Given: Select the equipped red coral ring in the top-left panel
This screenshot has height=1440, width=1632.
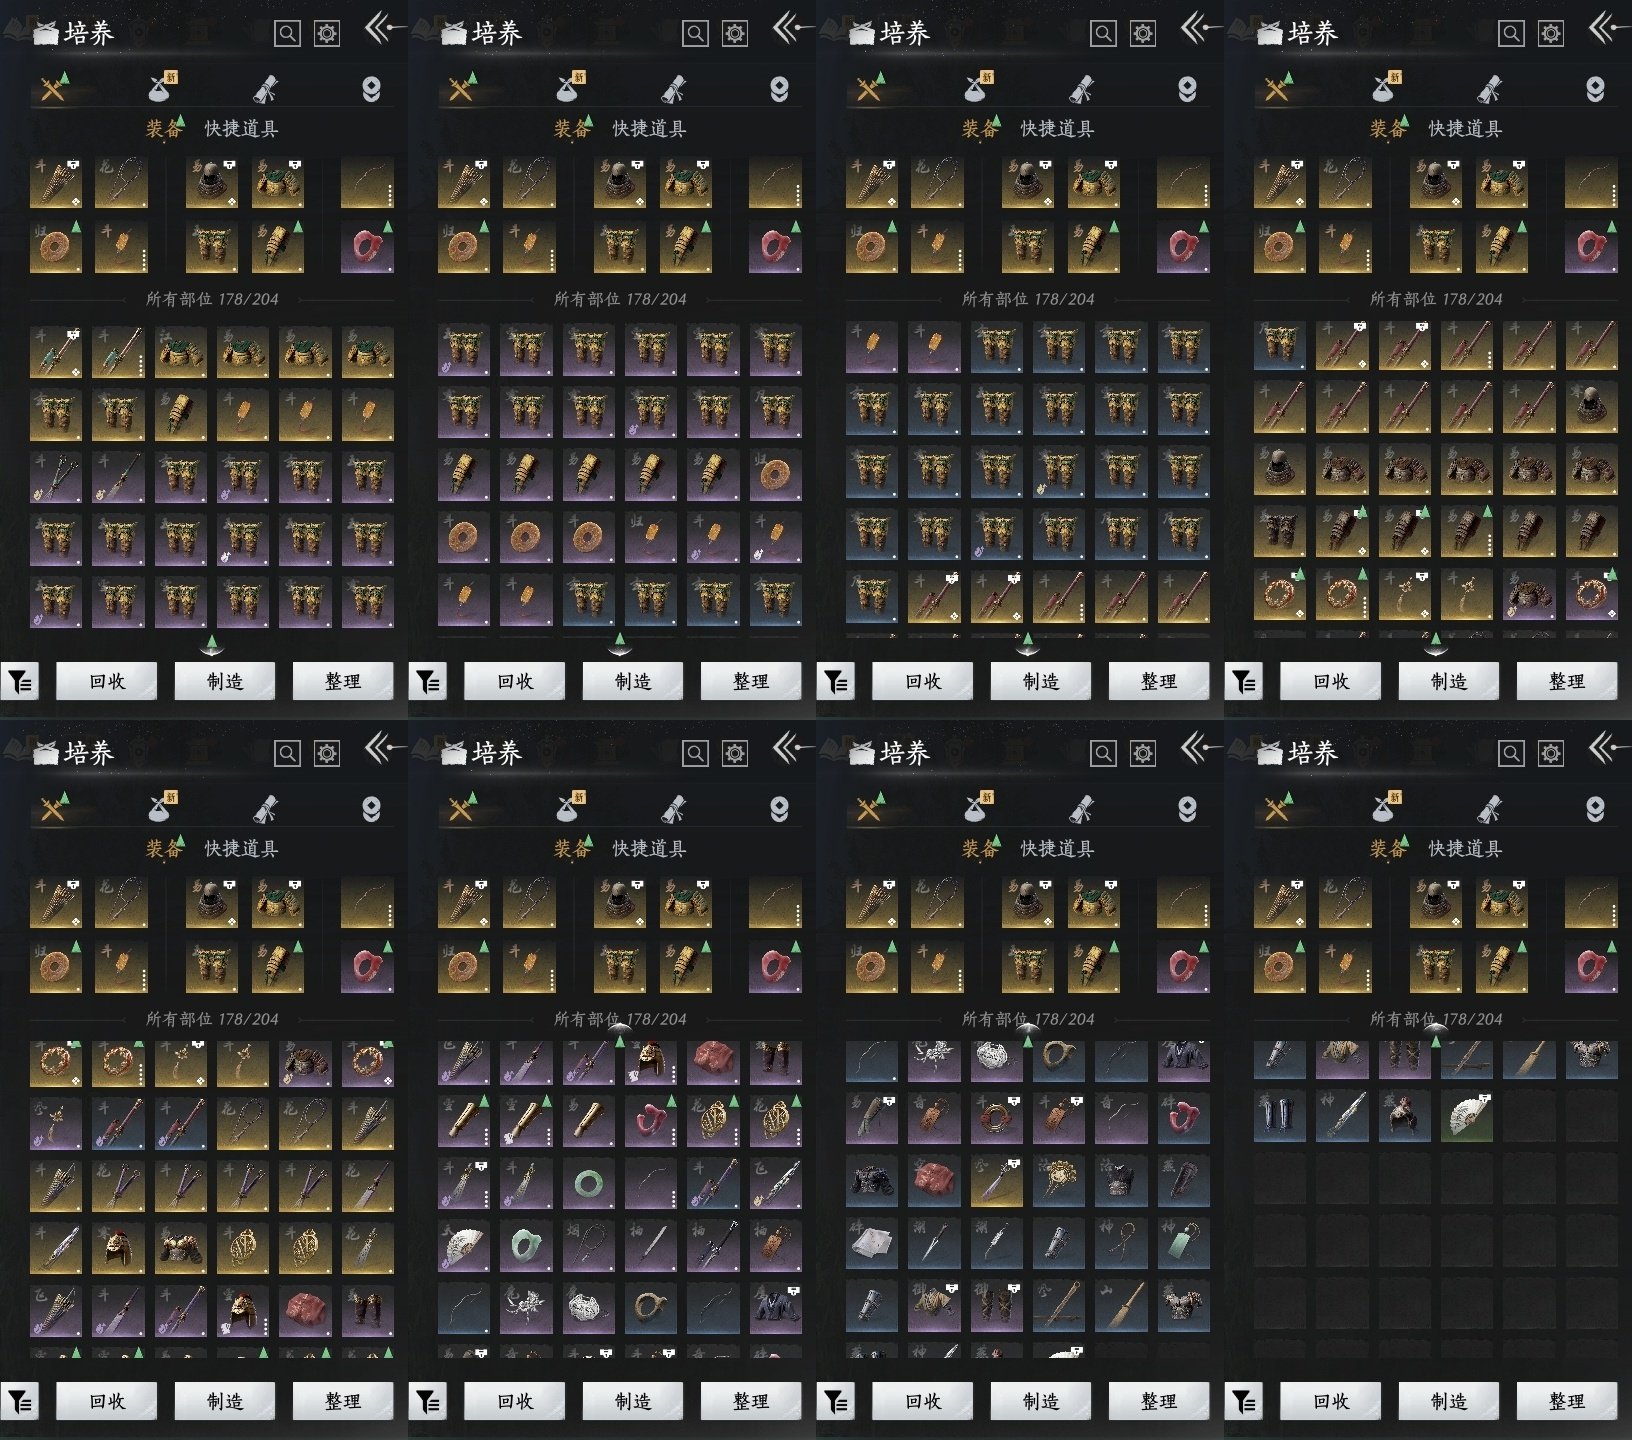Looking at the screenshot, I should point(367,247).
